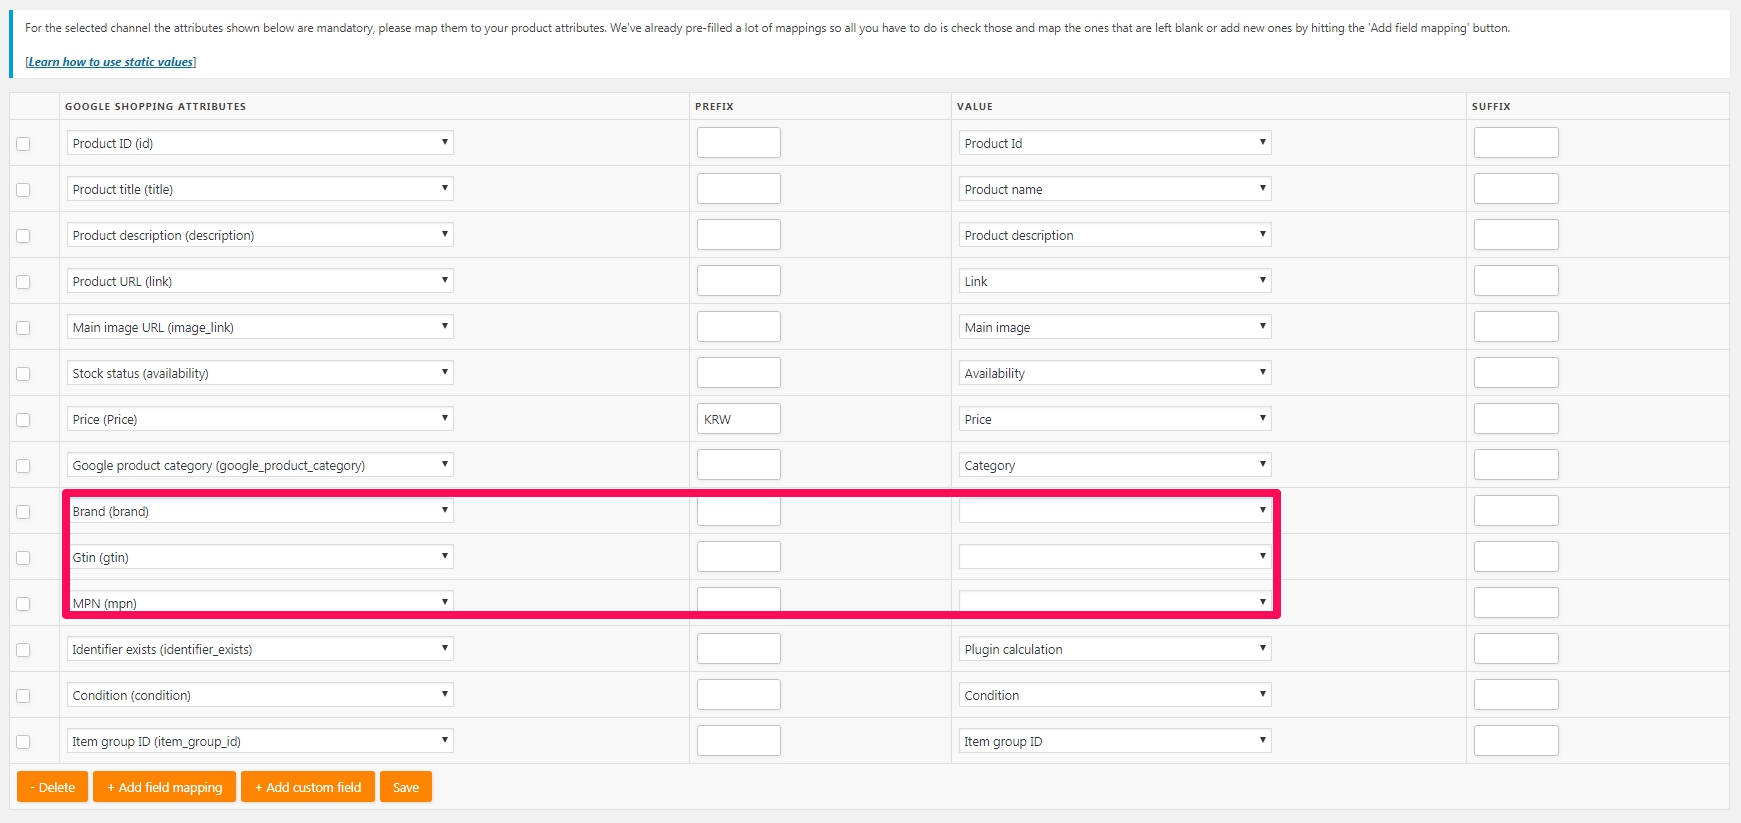
Task: Select the Brand (brand) row checkbox
Action: pyautogui.click(x=23, y=512)
